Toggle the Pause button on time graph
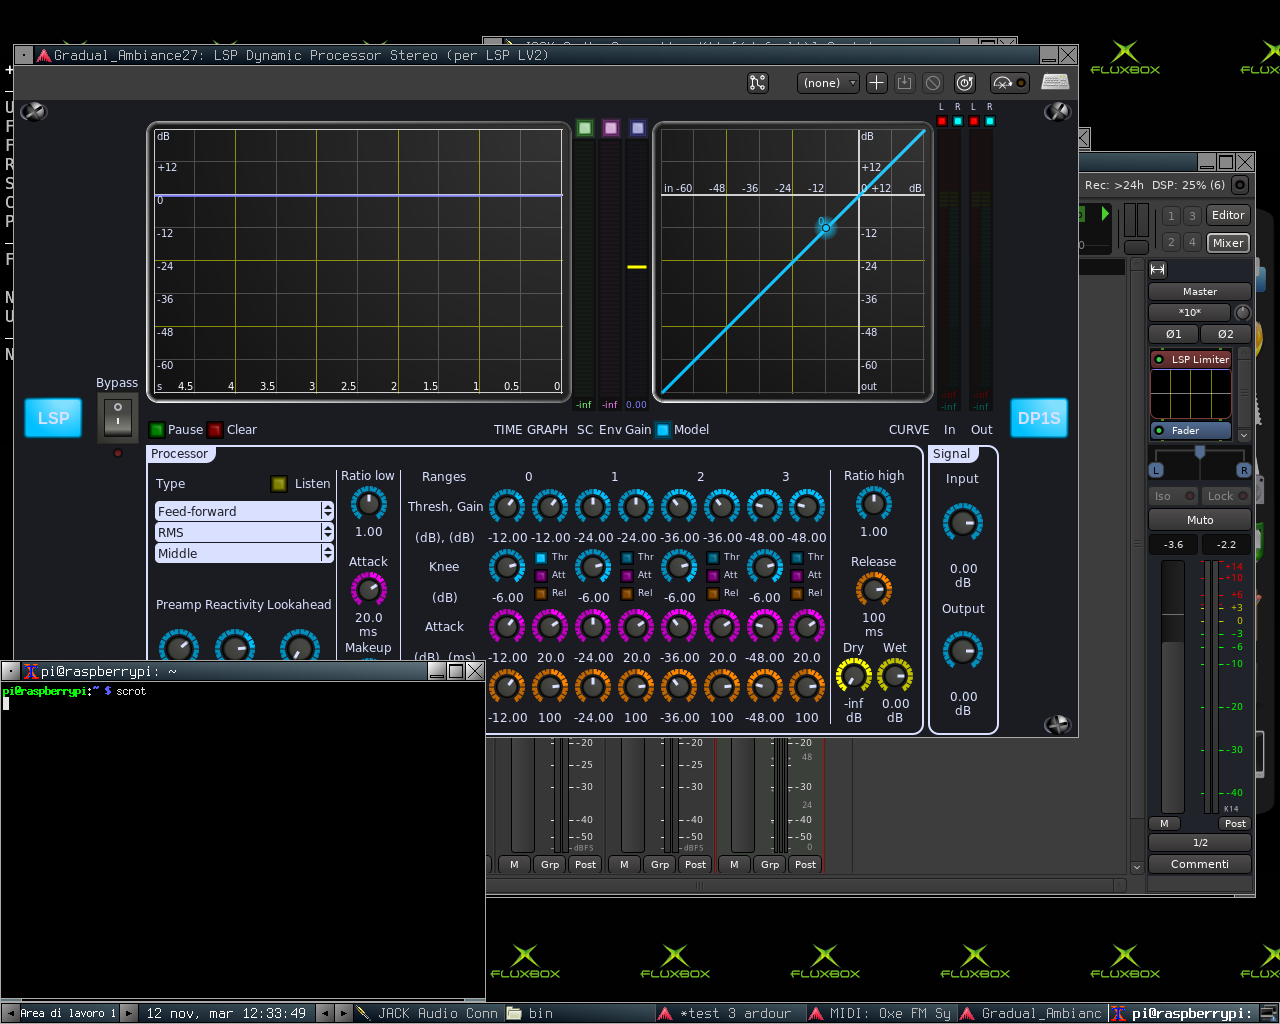Screen dimensions: 1280x1024 pos(157,430)
